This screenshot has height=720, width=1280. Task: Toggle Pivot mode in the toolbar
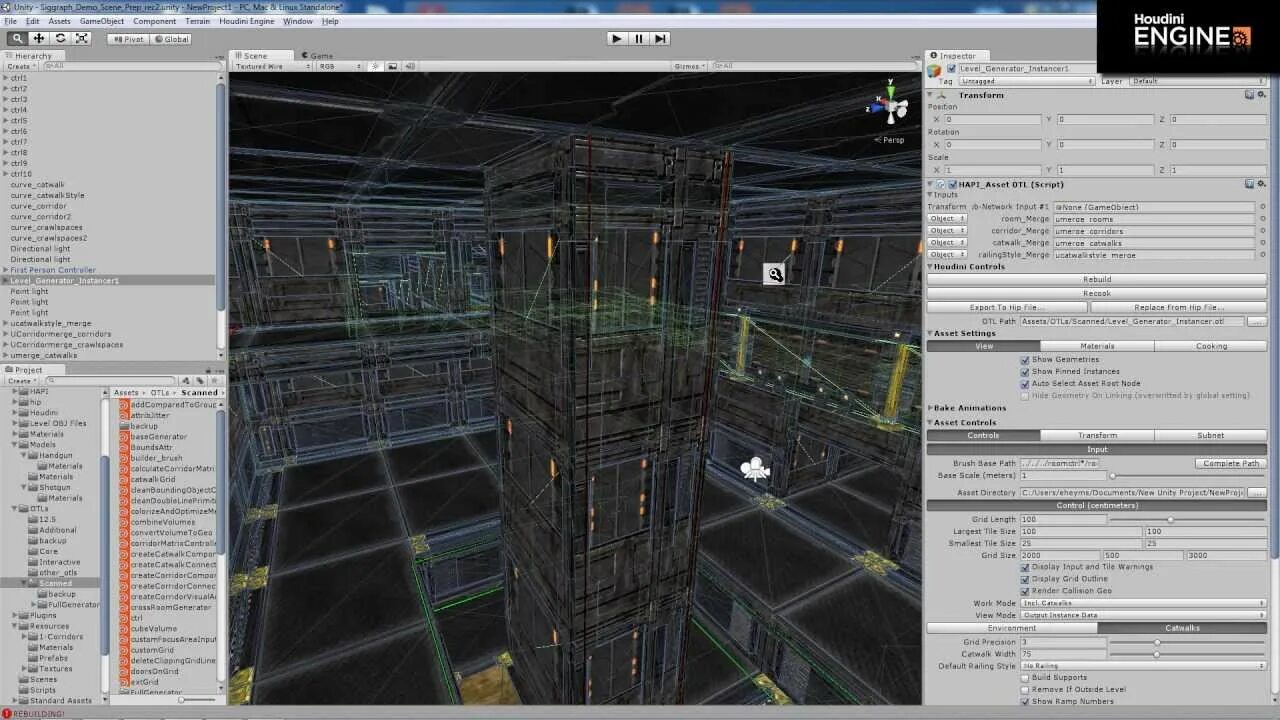(129, 39)
